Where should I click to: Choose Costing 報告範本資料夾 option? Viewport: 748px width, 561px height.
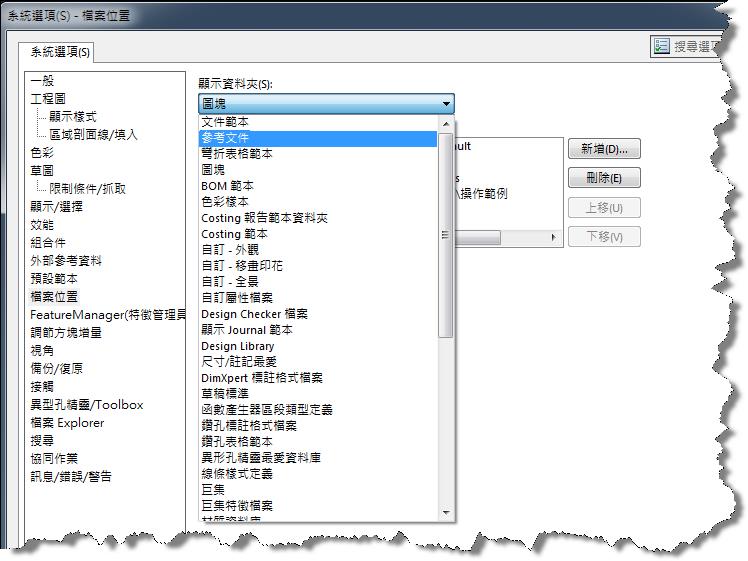click(x=264, y=218)
